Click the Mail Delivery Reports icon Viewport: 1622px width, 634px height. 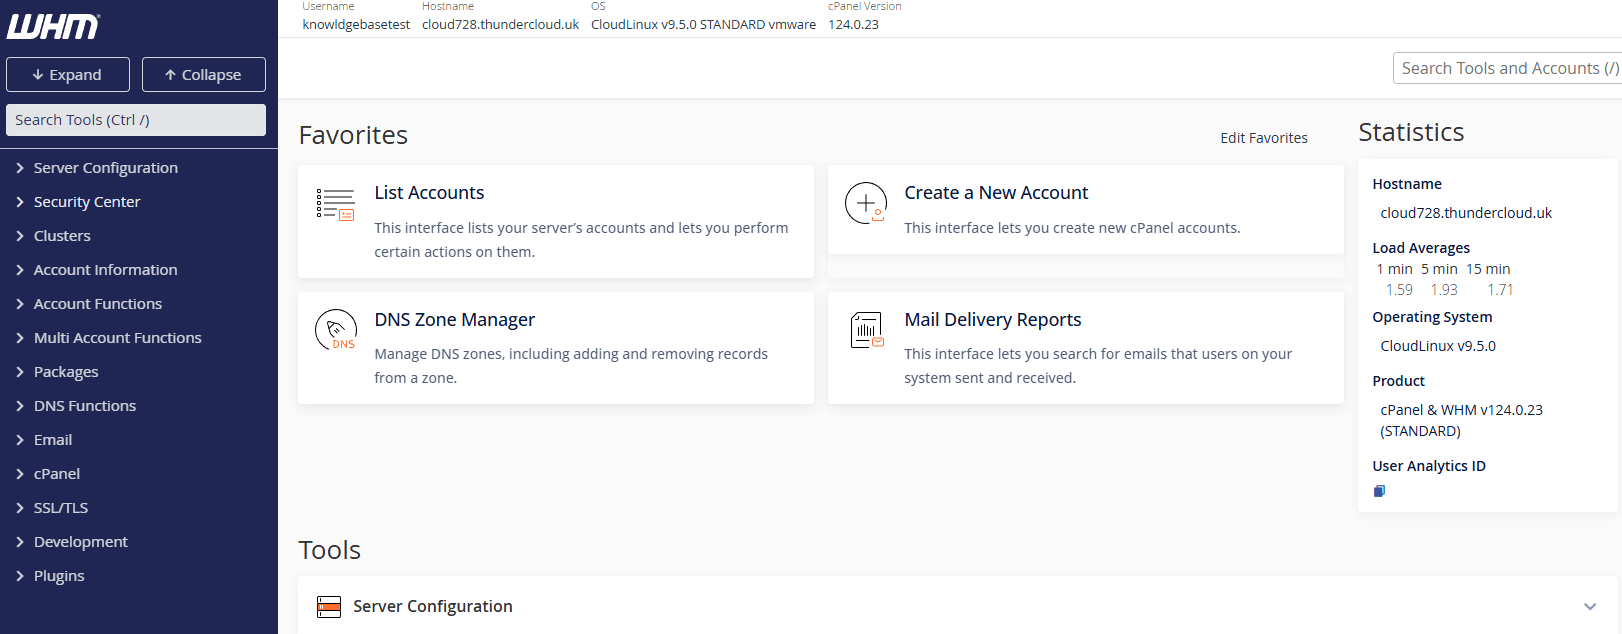(867, 330)
